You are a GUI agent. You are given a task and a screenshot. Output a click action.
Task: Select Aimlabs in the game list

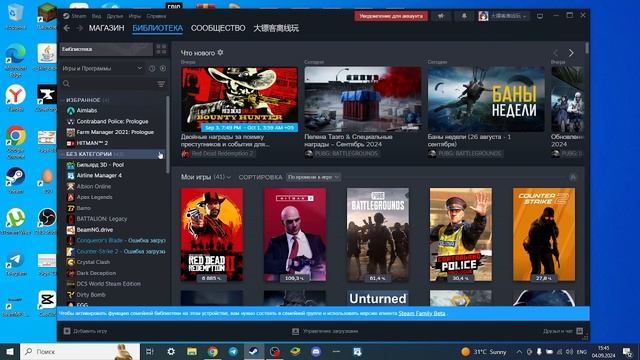click(x=87, y=110)
